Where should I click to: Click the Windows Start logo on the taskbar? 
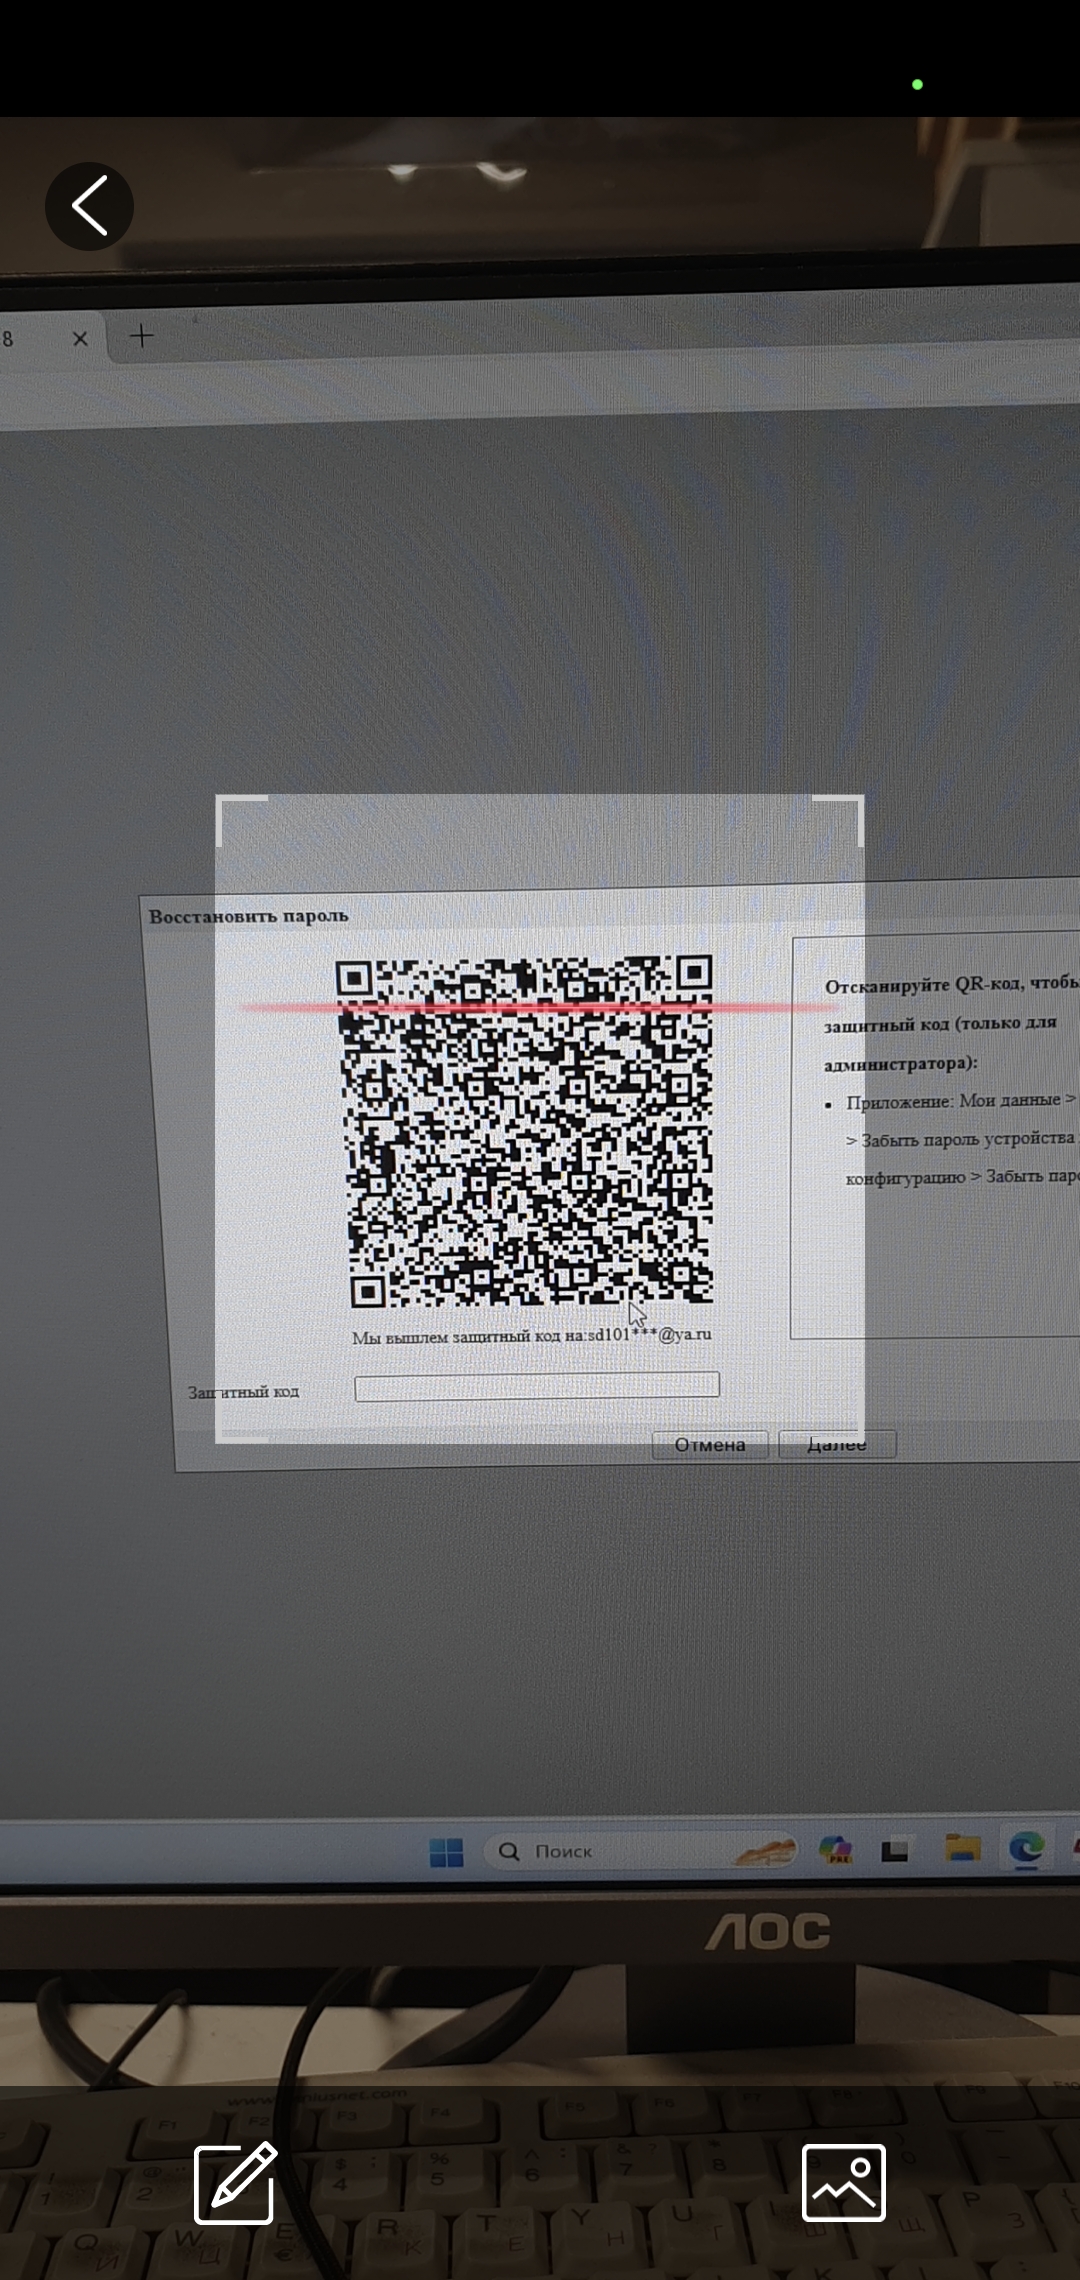[x=446, y=1852]
